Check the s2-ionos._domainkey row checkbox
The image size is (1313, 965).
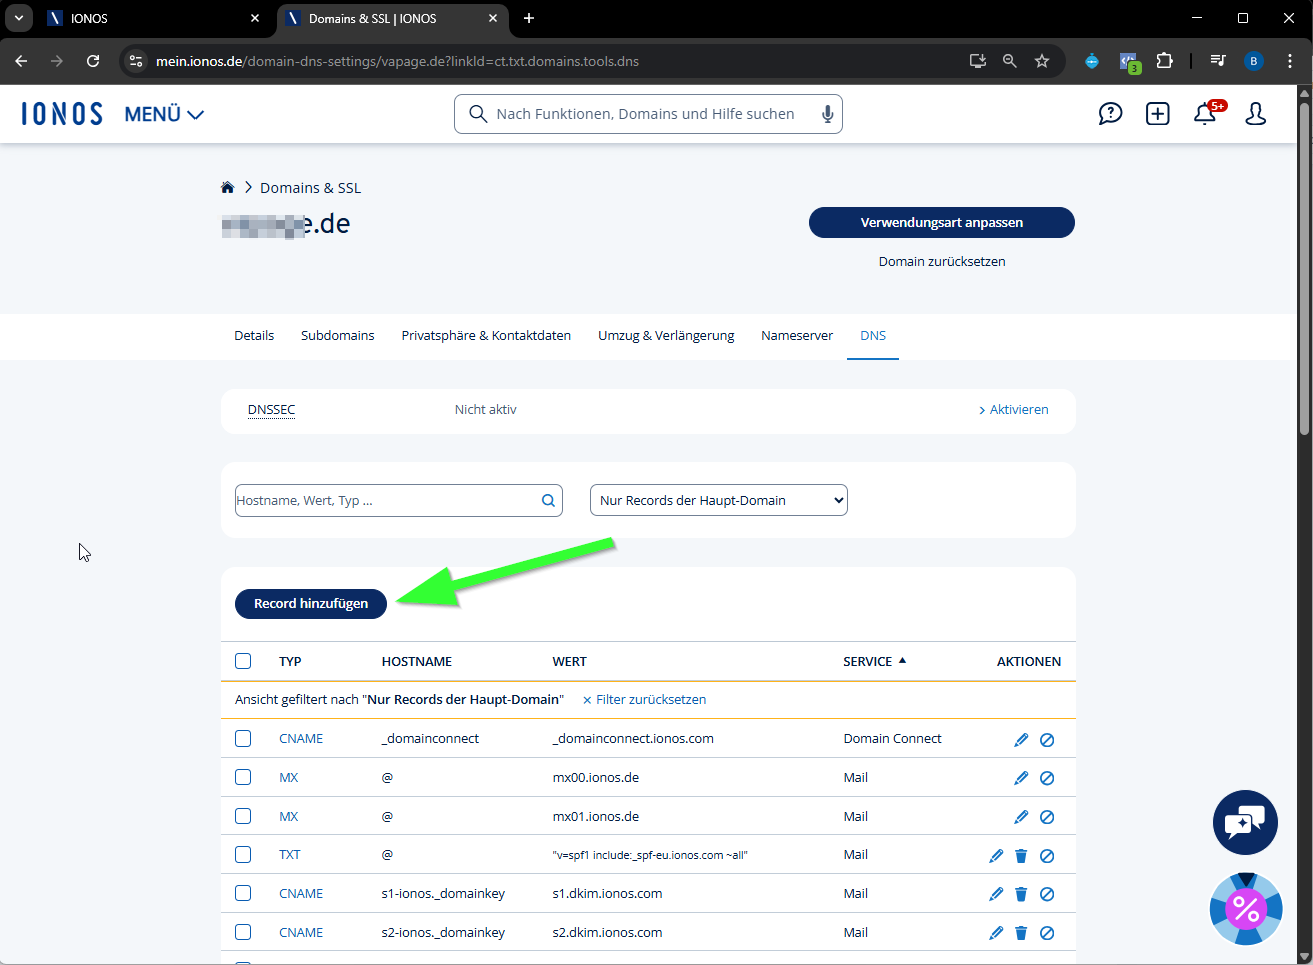point(243,932)
